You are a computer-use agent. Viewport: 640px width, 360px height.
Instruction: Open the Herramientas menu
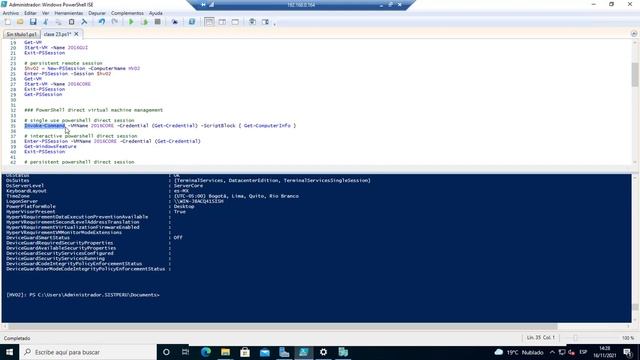pyautogui.click(x=69, y=13)
